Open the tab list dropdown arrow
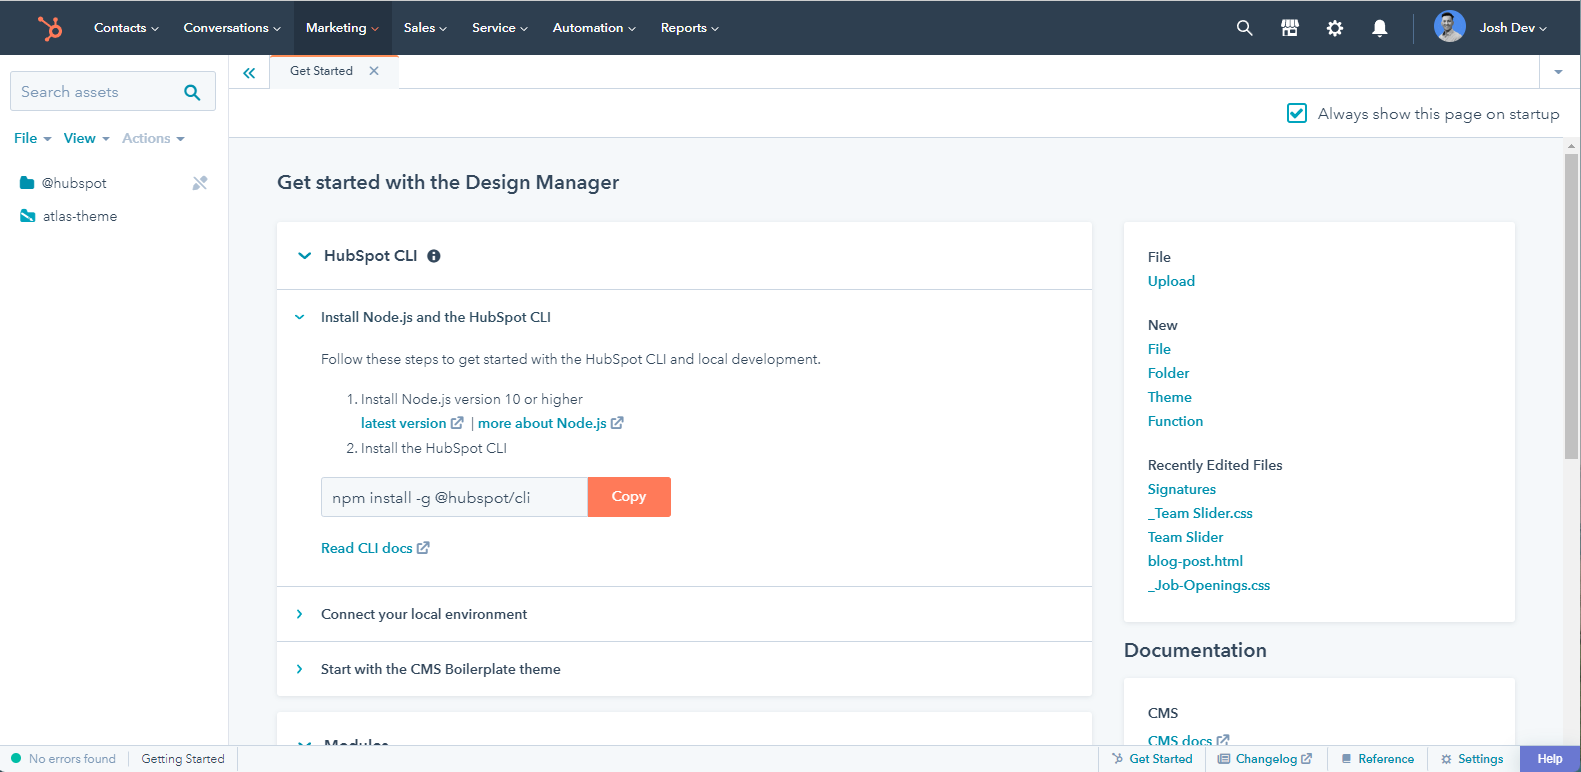Screen dimensions: 1581x772 (1558, 72)
